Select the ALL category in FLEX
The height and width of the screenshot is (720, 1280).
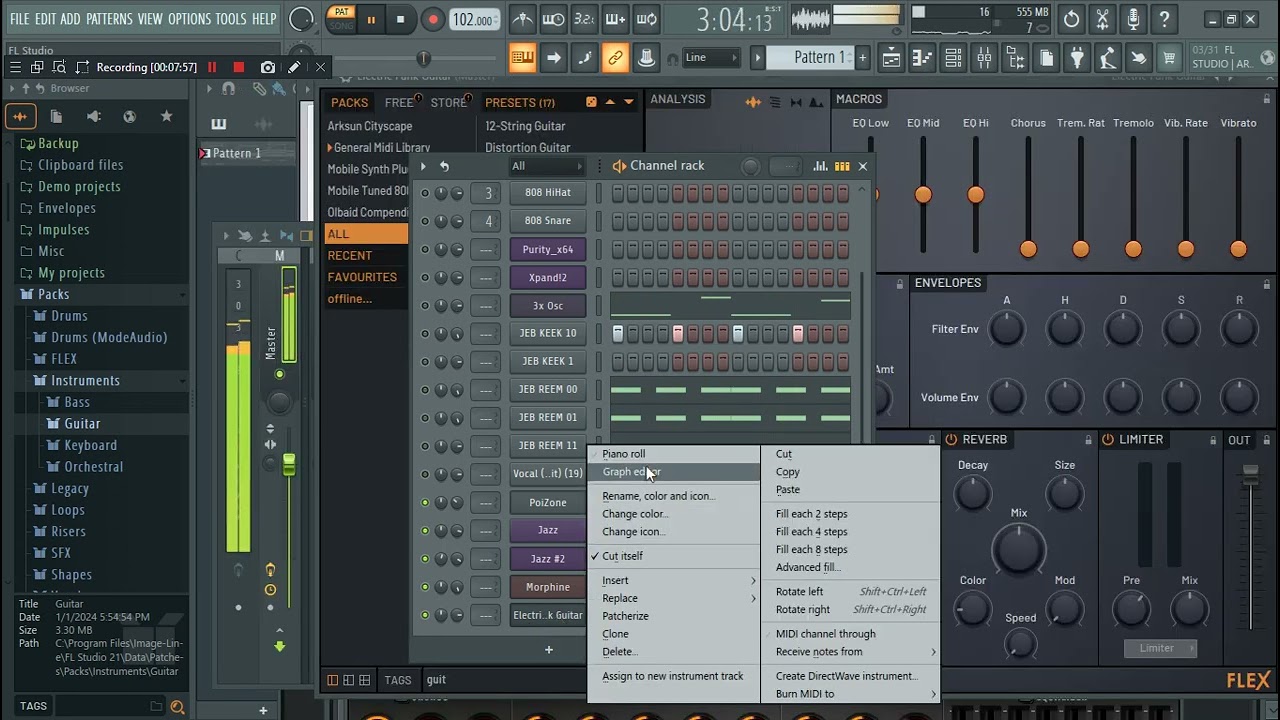coord(365,234)
